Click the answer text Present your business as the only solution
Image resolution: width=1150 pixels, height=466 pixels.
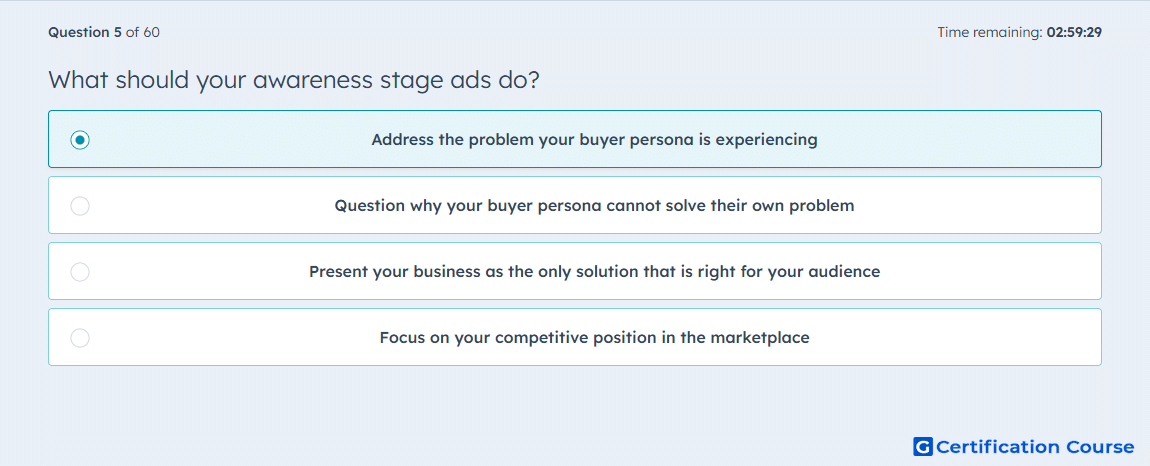pos(594,272)
